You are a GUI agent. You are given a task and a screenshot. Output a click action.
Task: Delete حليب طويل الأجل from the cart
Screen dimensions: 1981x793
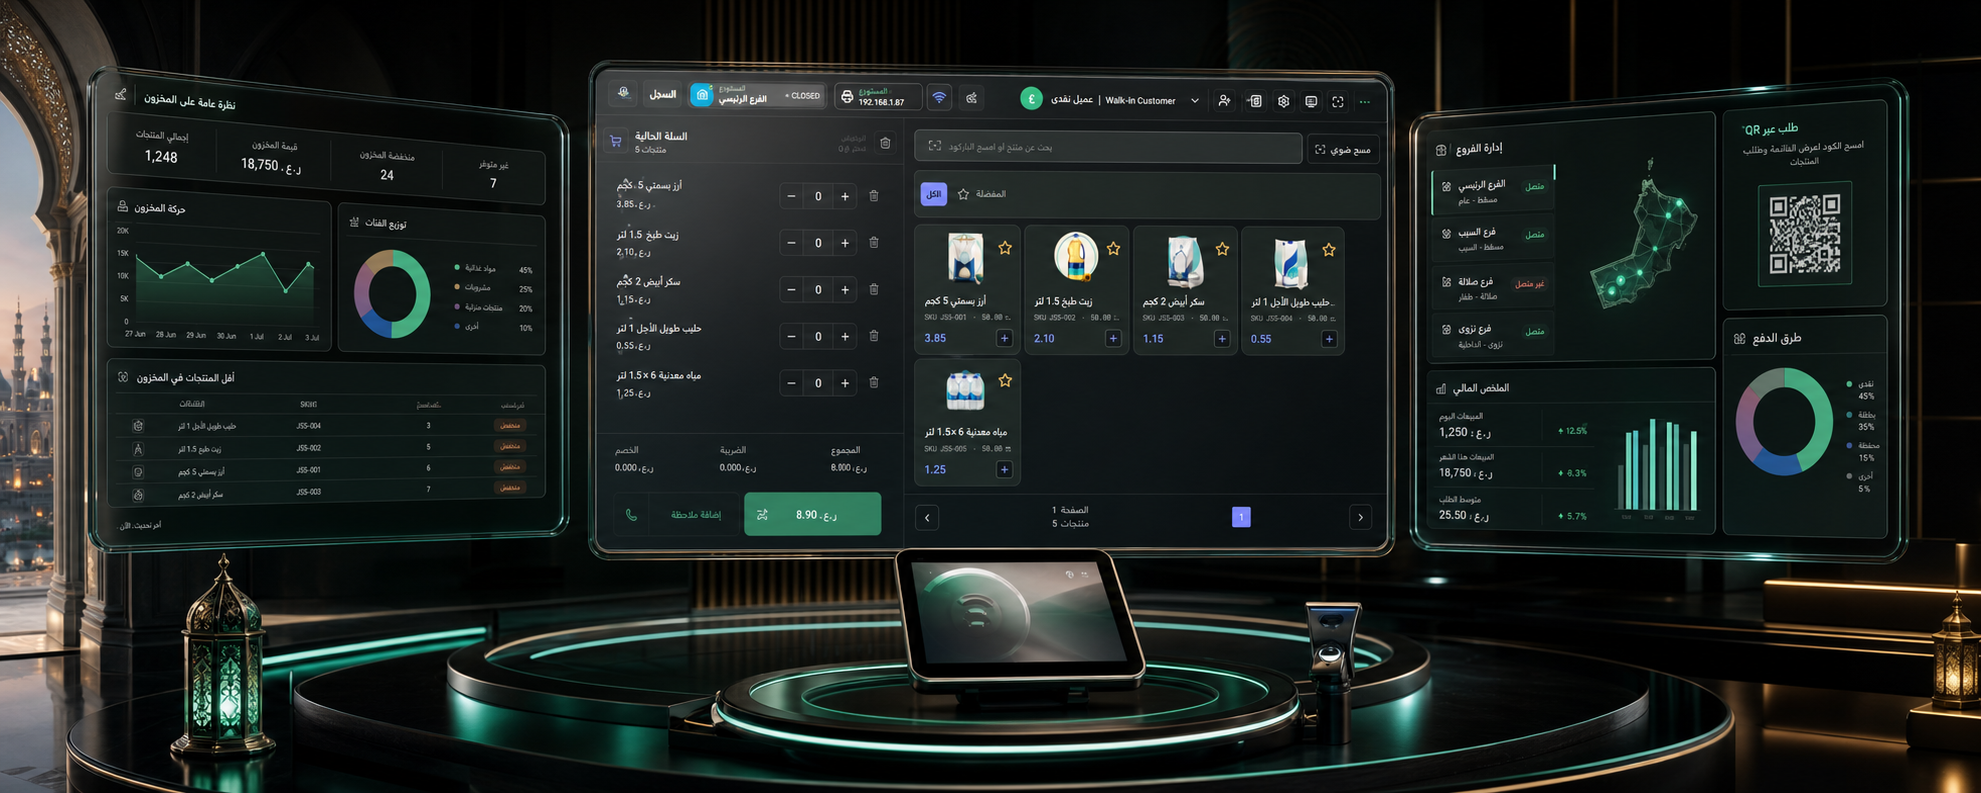(874, 336)
